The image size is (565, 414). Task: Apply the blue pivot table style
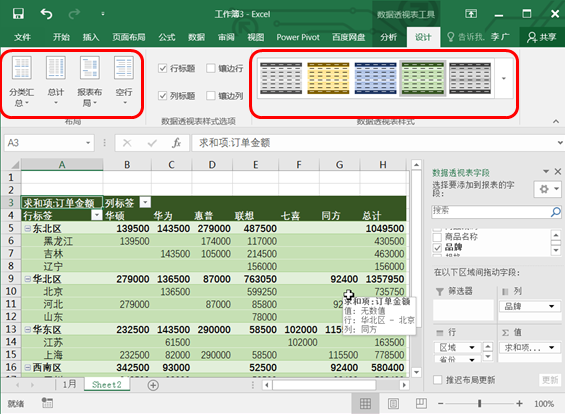[x=375, y=78]
